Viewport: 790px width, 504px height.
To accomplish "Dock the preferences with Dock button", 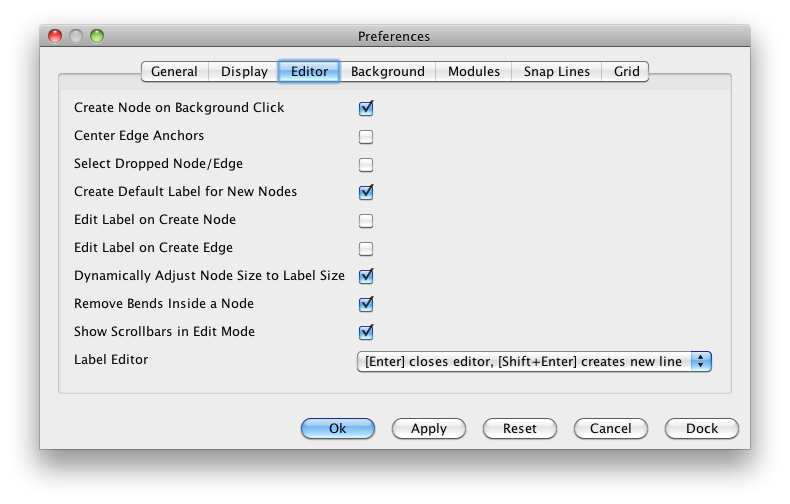I will (702, 428).
